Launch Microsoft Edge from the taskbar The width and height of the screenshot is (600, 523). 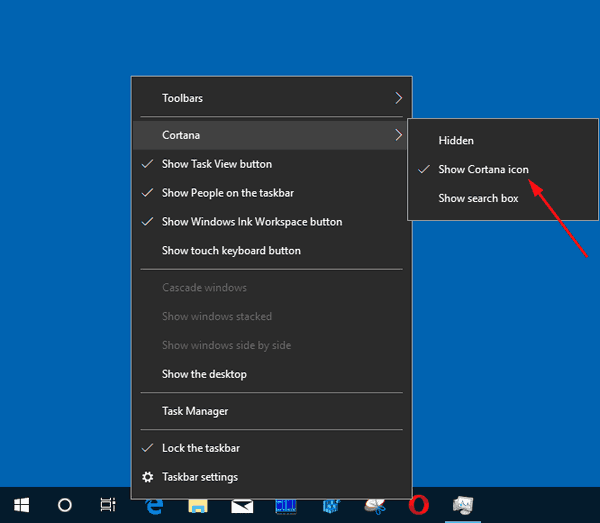coord(155,506)
